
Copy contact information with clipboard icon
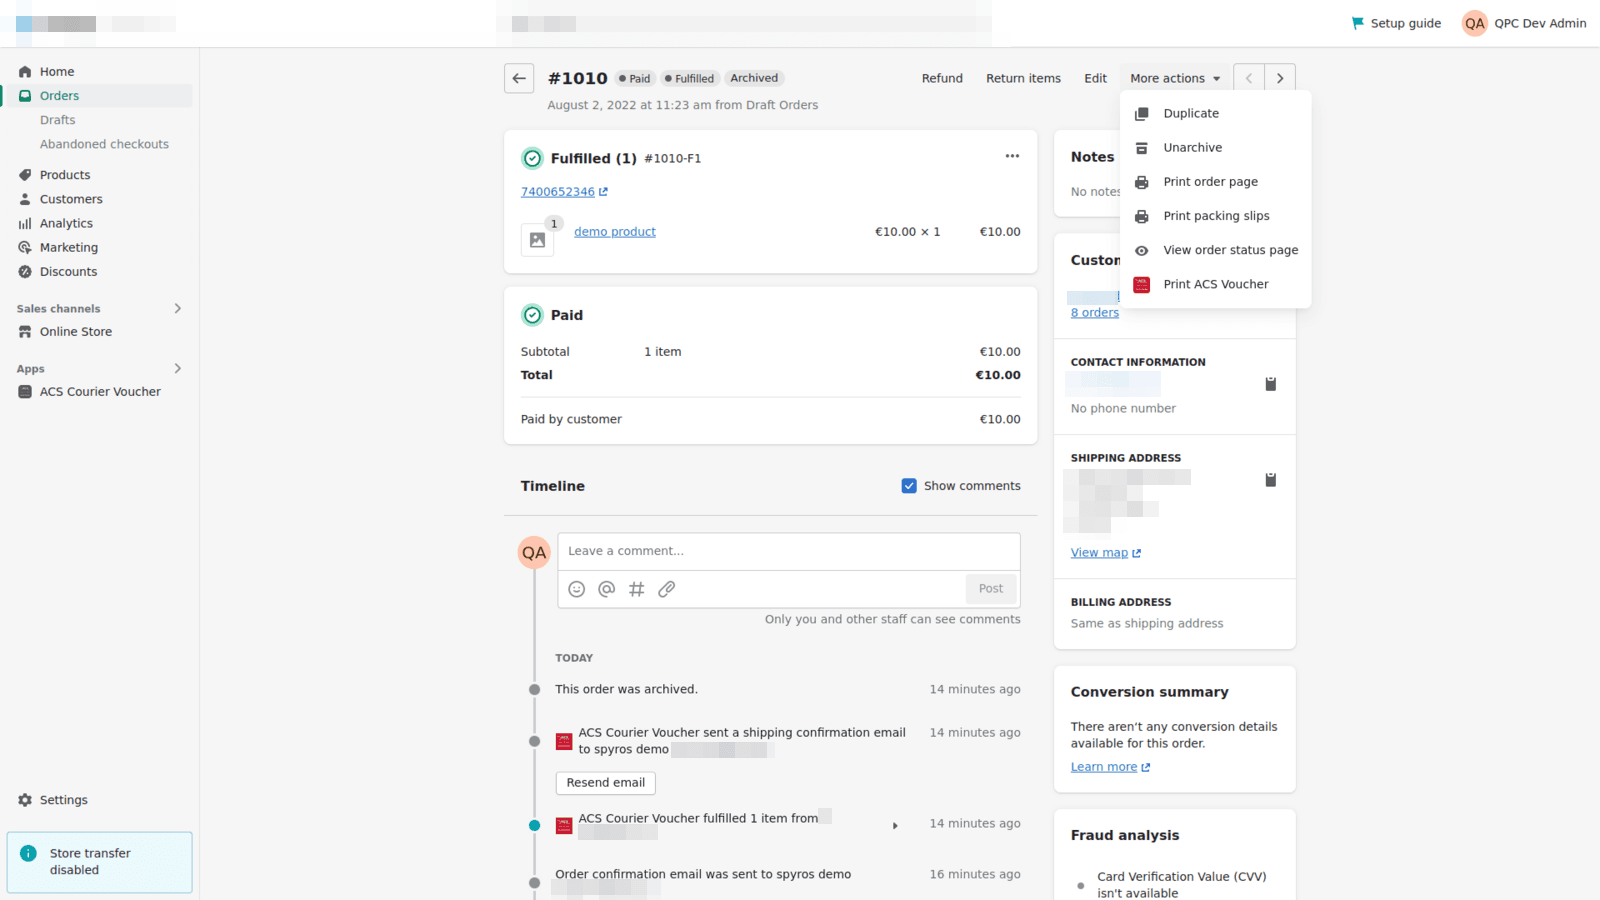pyautogui.click(x=1270, y=384)
